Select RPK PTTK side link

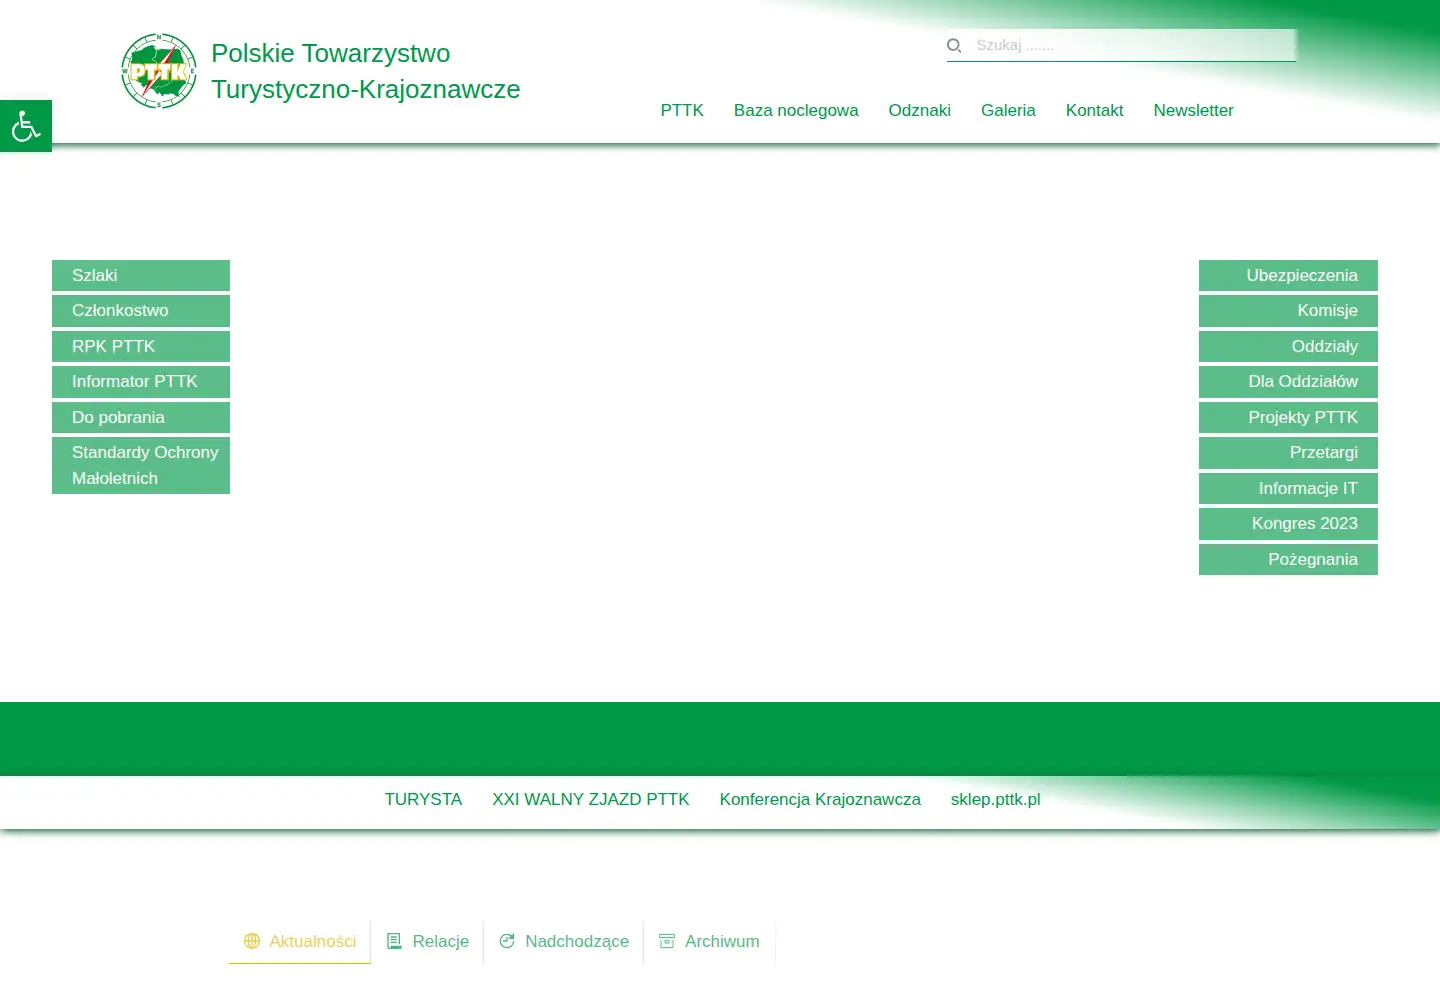click(x=141, y=346)
